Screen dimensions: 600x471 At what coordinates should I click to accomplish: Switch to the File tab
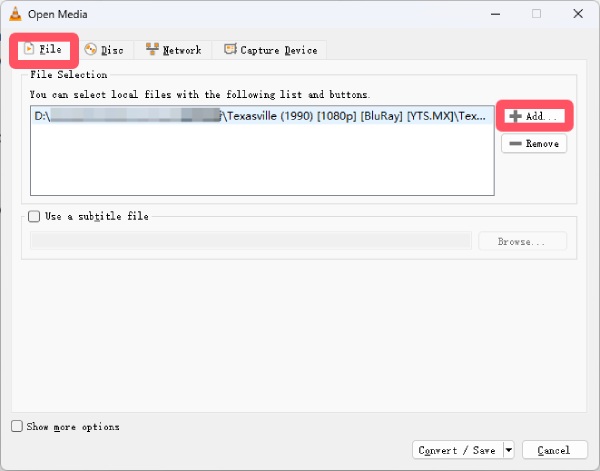click(44, 50)
